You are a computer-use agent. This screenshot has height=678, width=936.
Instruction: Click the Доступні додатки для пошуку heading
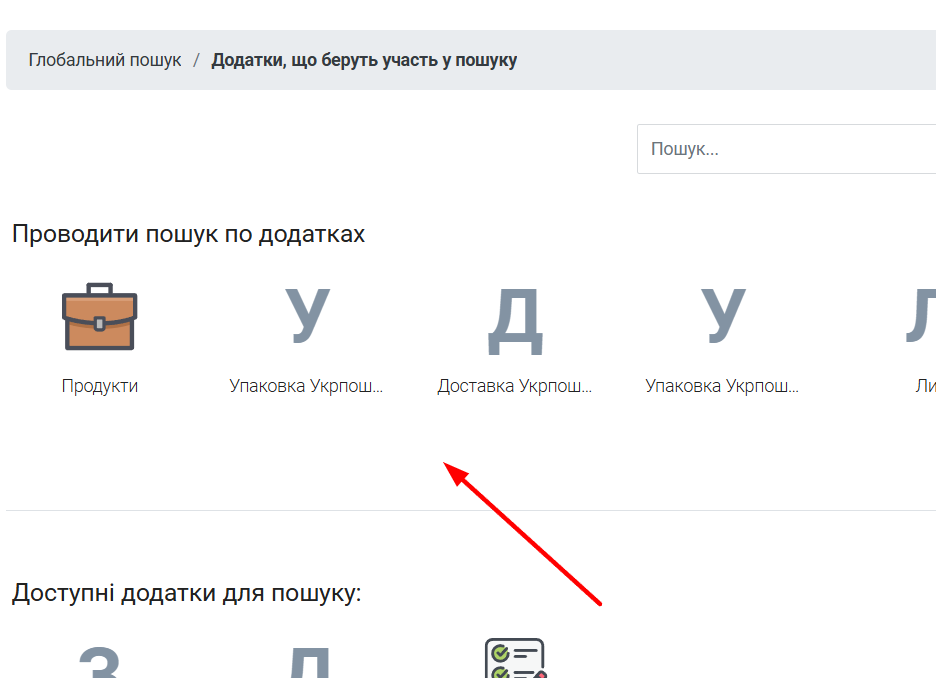[x=187, y=593]
